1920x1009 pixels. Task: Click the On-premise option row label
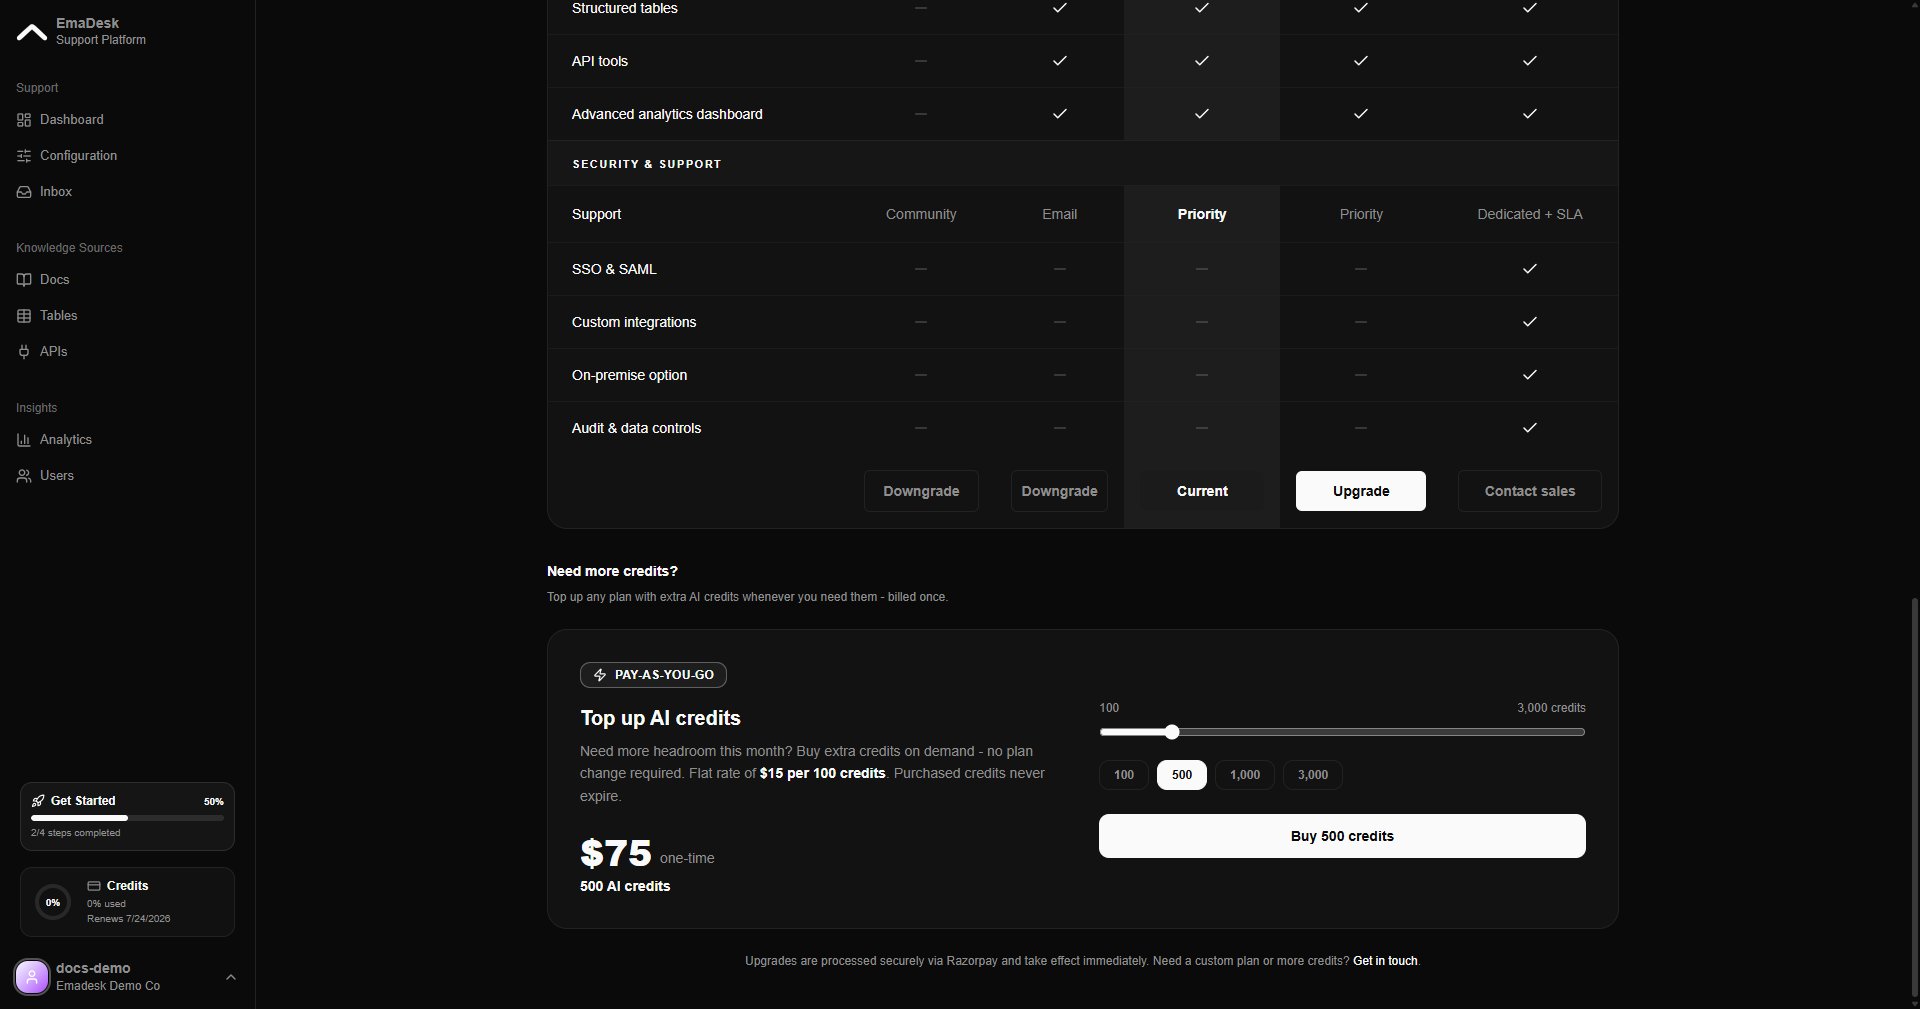coord(629,375)
